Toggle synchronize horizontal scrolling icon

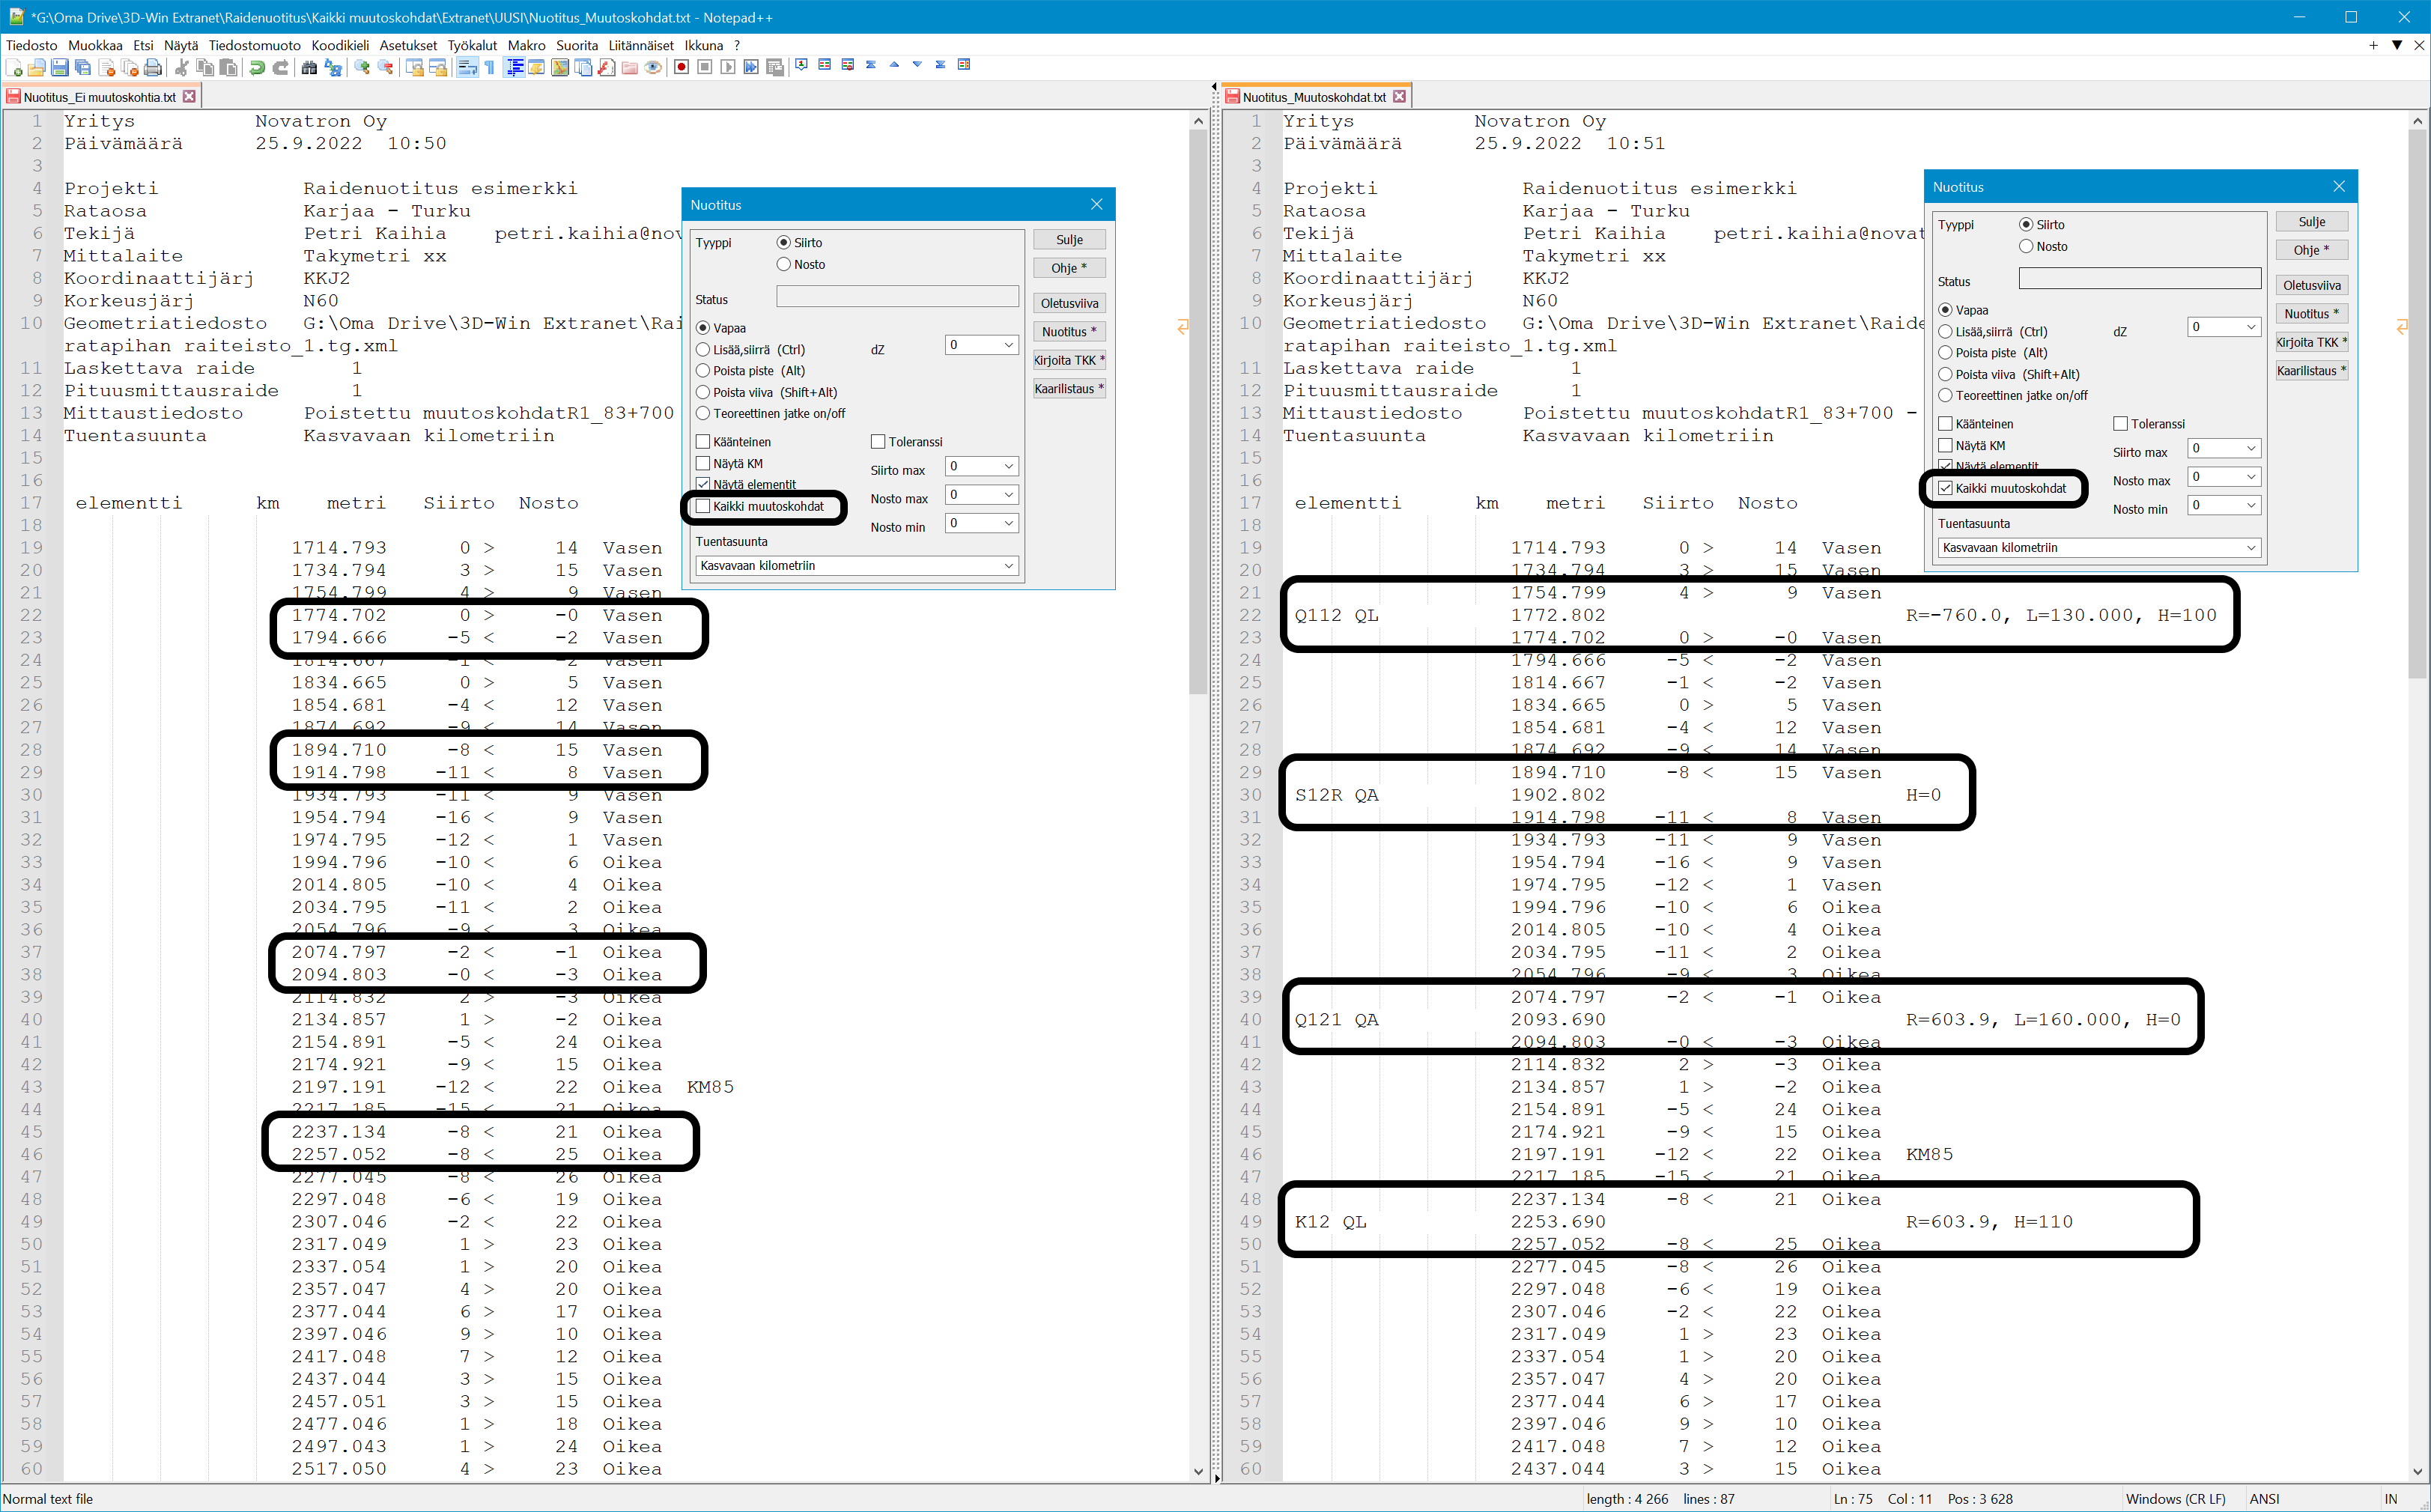tap(437, 67)
